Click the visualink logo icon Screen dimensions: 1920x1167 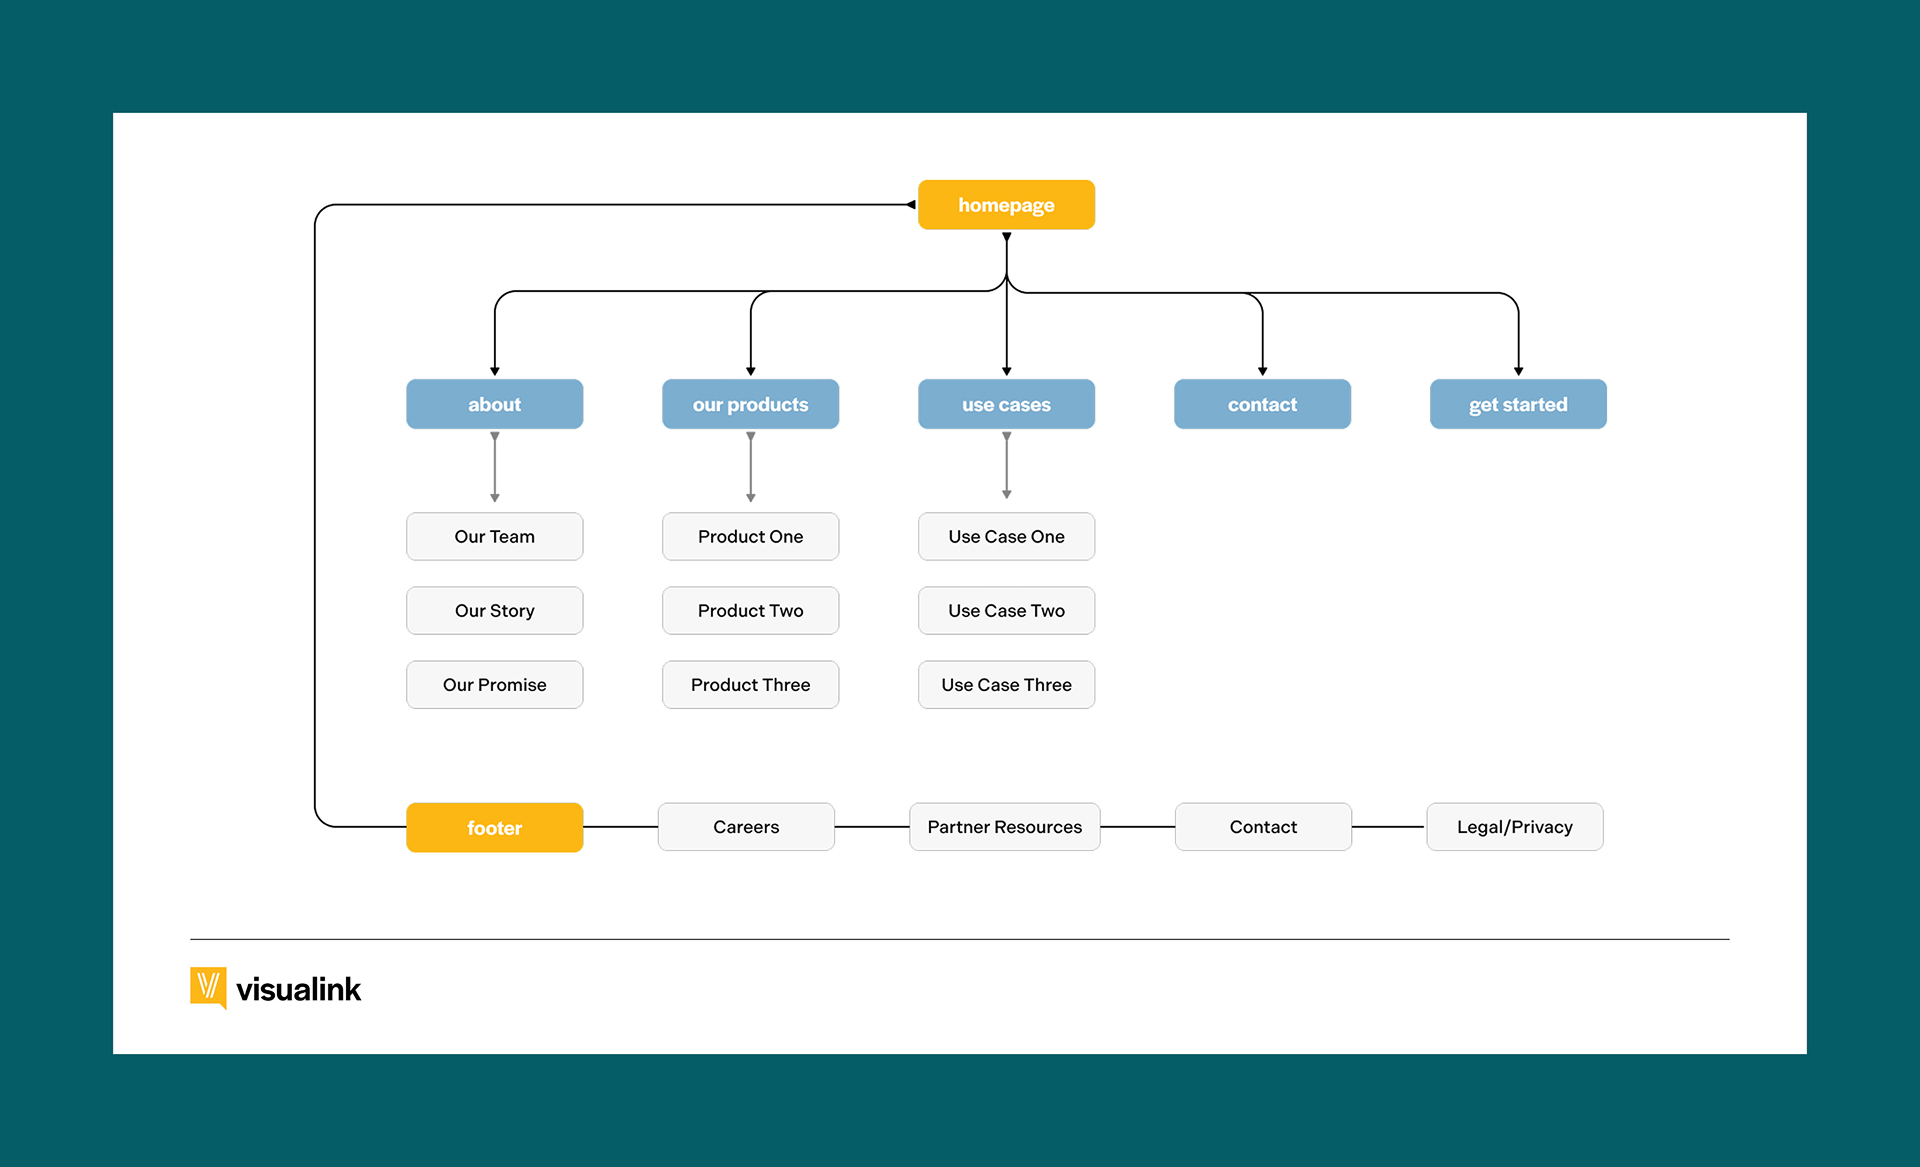click(x=208, y=988)
